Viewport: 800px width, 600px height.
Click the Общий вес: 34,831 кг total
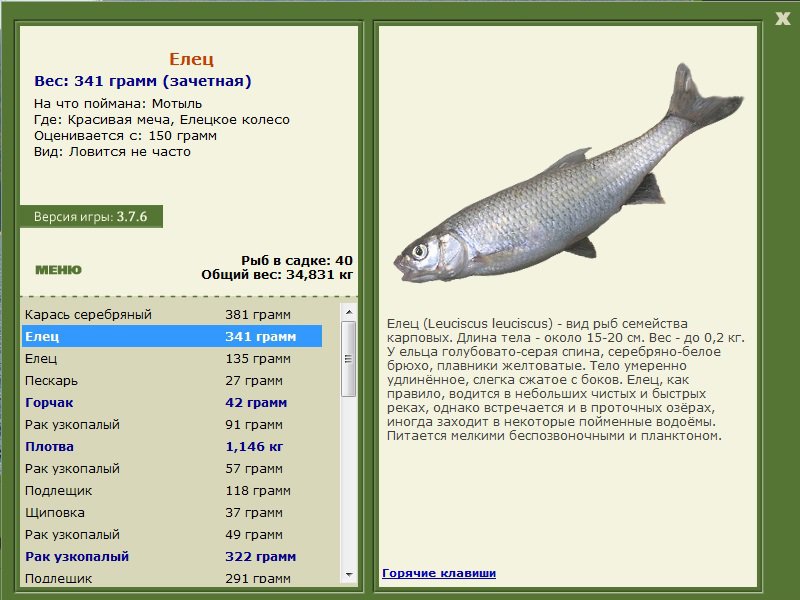(x=277, y=274)
